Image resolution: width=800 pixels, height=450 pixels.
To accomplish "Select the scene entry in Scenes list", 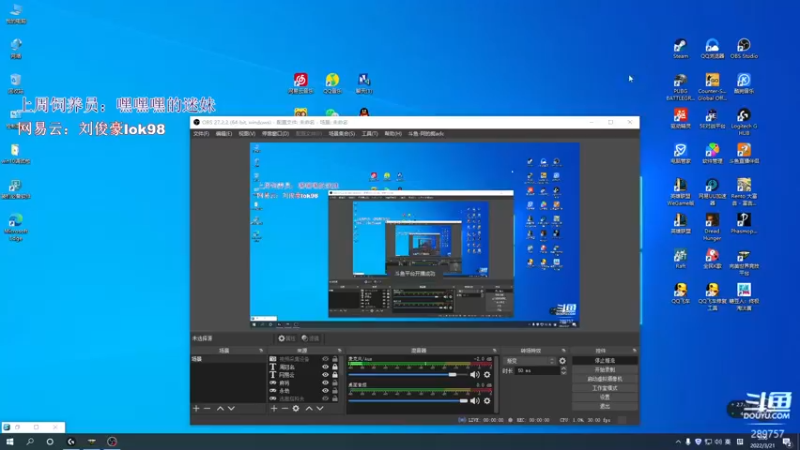I will click(228, 359).
